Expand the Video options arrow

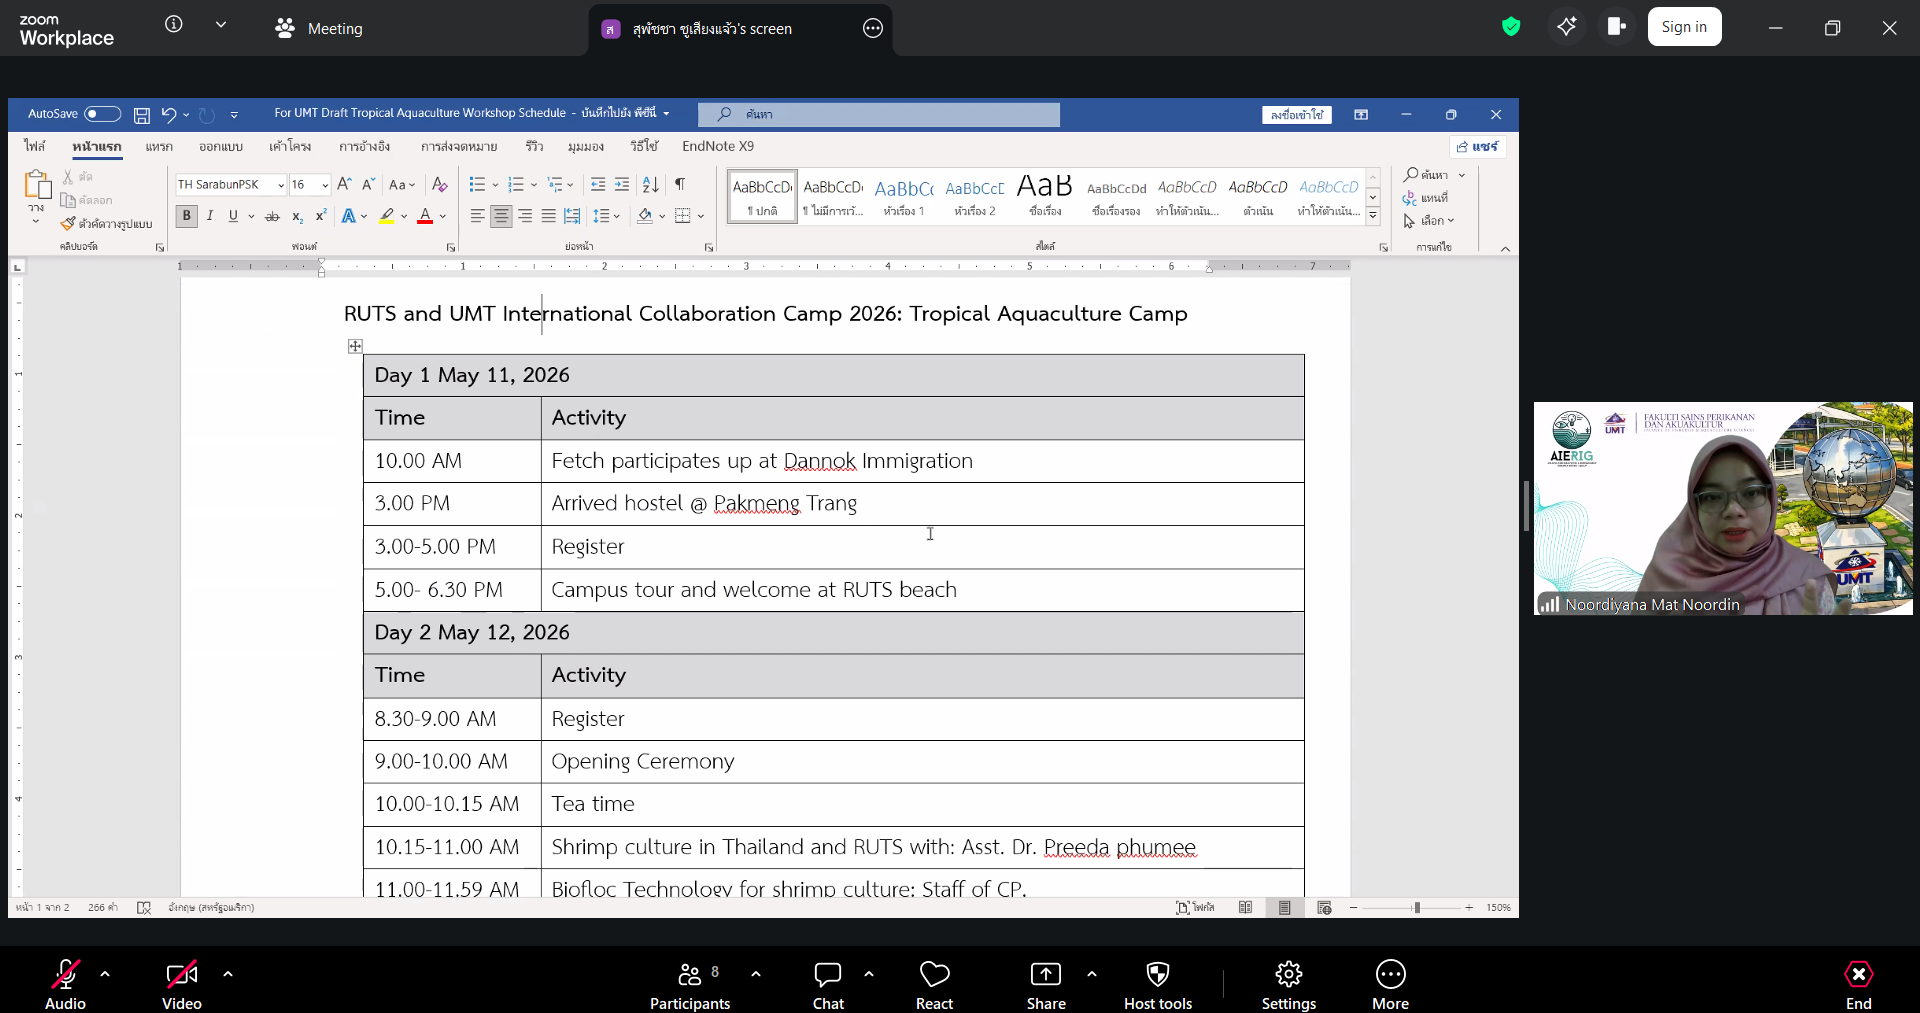228,973
